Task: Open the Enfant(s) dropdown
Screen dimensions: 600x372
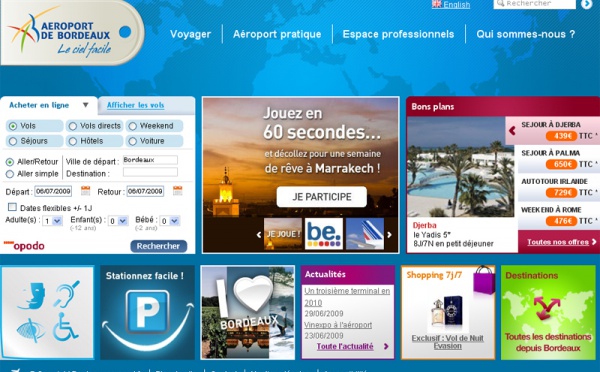Action: (118, 221)
